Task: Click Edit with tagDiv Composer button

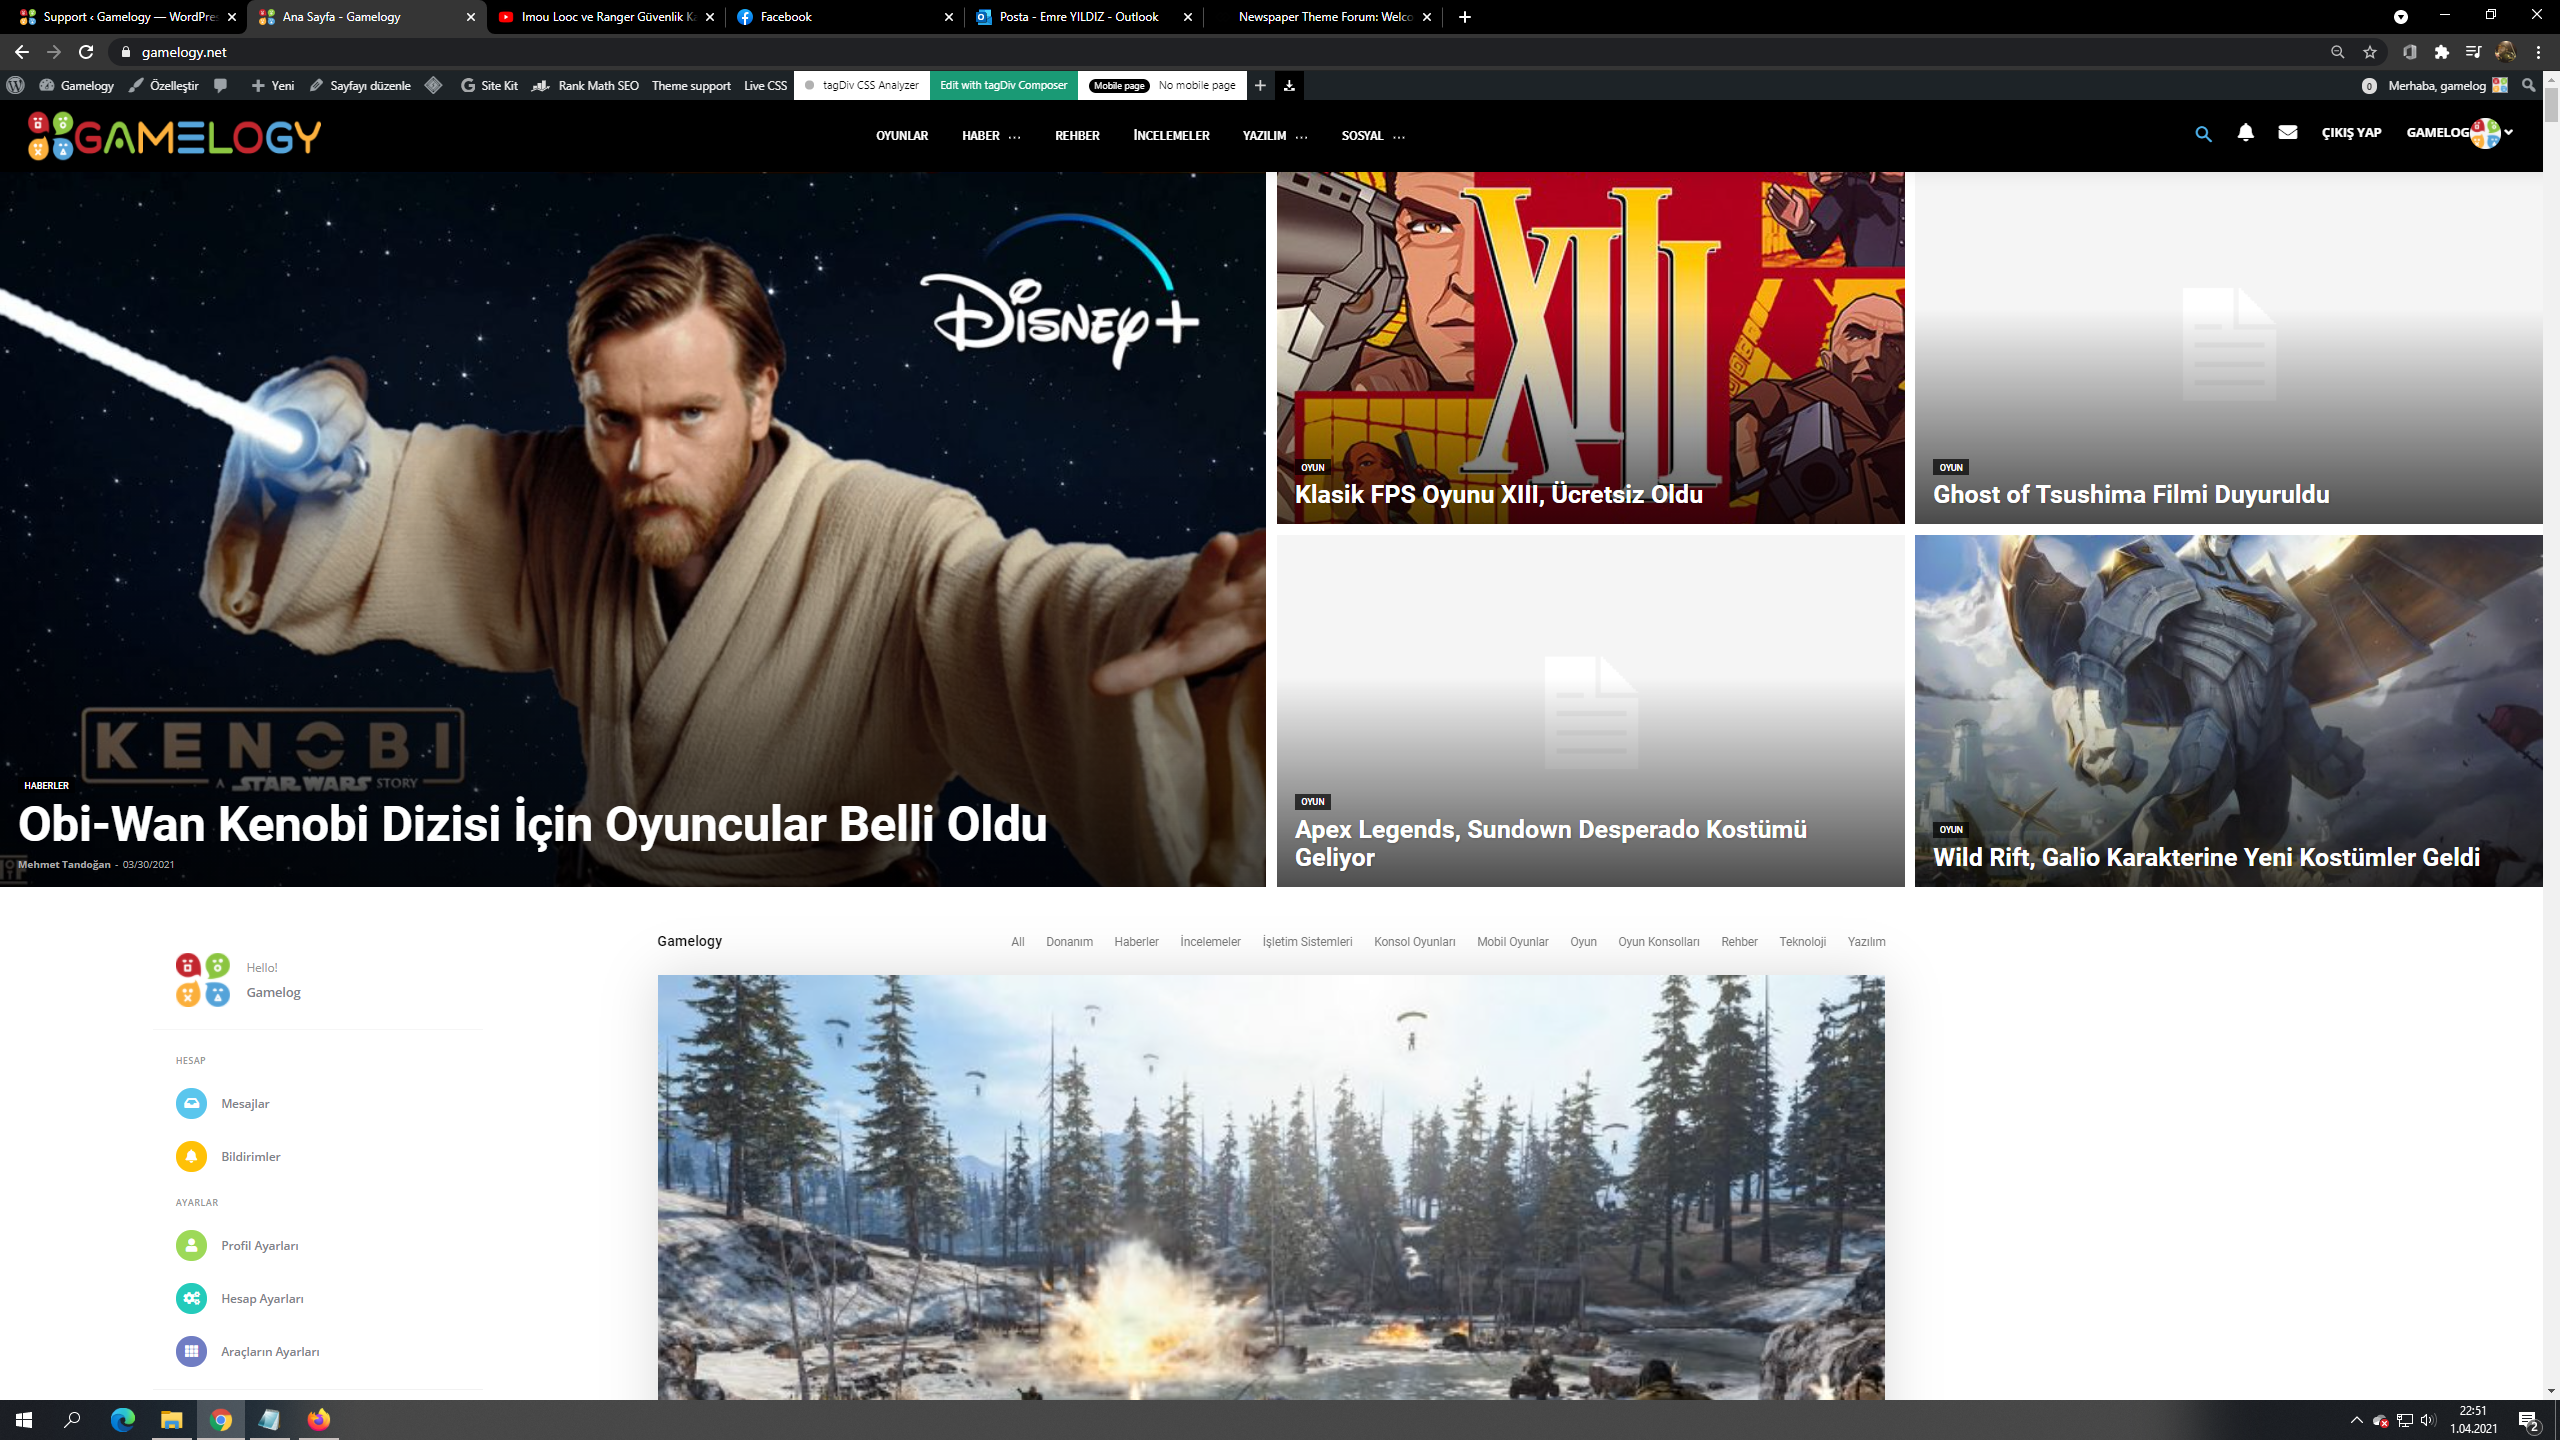Action: [1003, 86]
